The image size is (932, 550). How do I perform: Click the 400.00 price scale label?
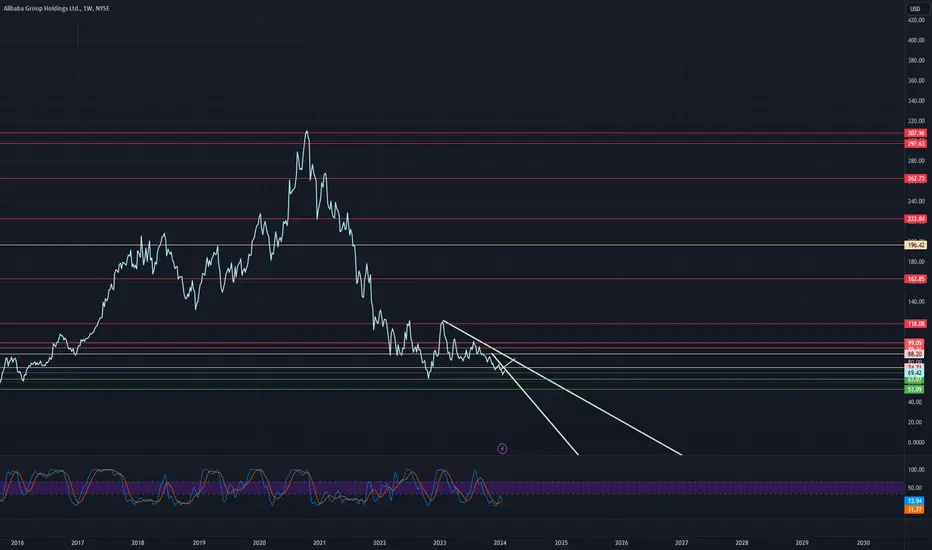[916, 40]
